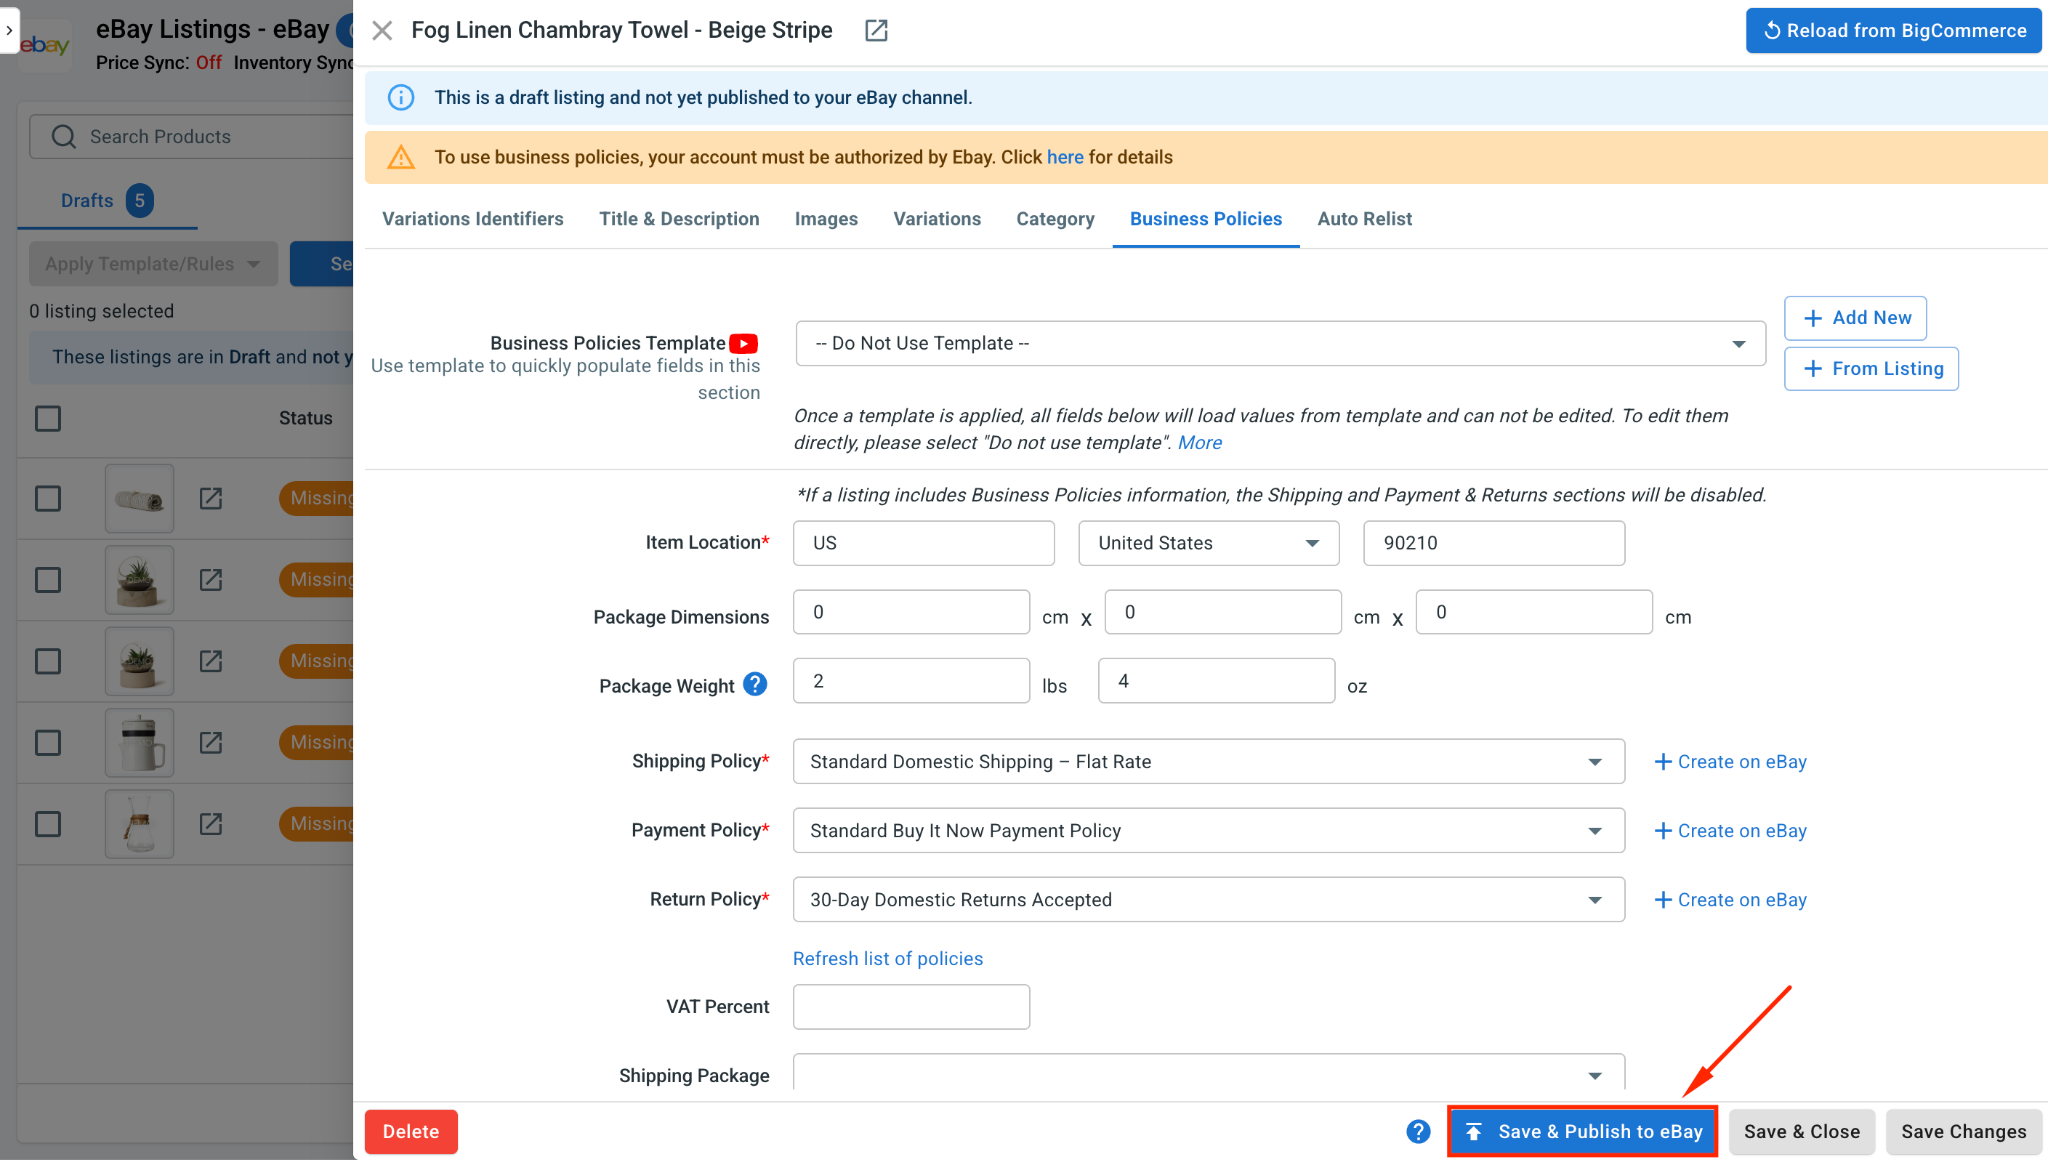
Task: Check the box for the last draft listing
Action: pos(48,824)
